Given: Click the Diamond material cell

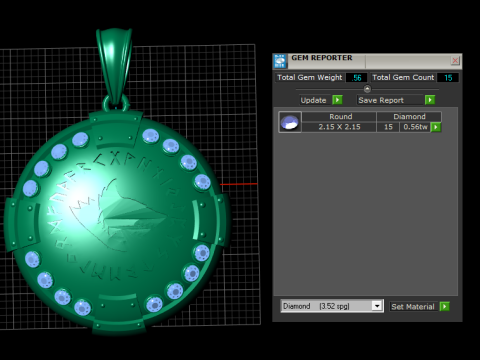Looking at the screenshot, I should click(x=409, y=117).
